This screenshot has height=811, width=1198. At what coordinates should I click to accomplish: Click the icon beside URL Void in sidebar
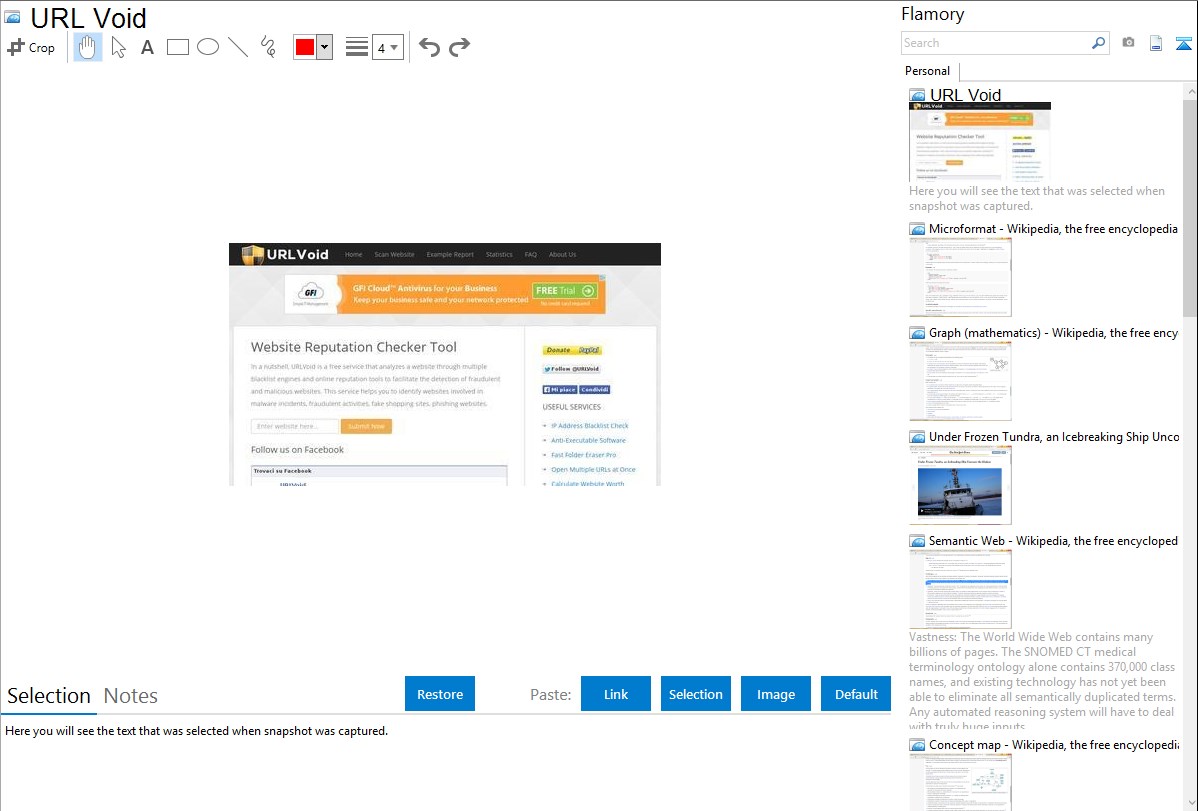[x=917, y=95]
